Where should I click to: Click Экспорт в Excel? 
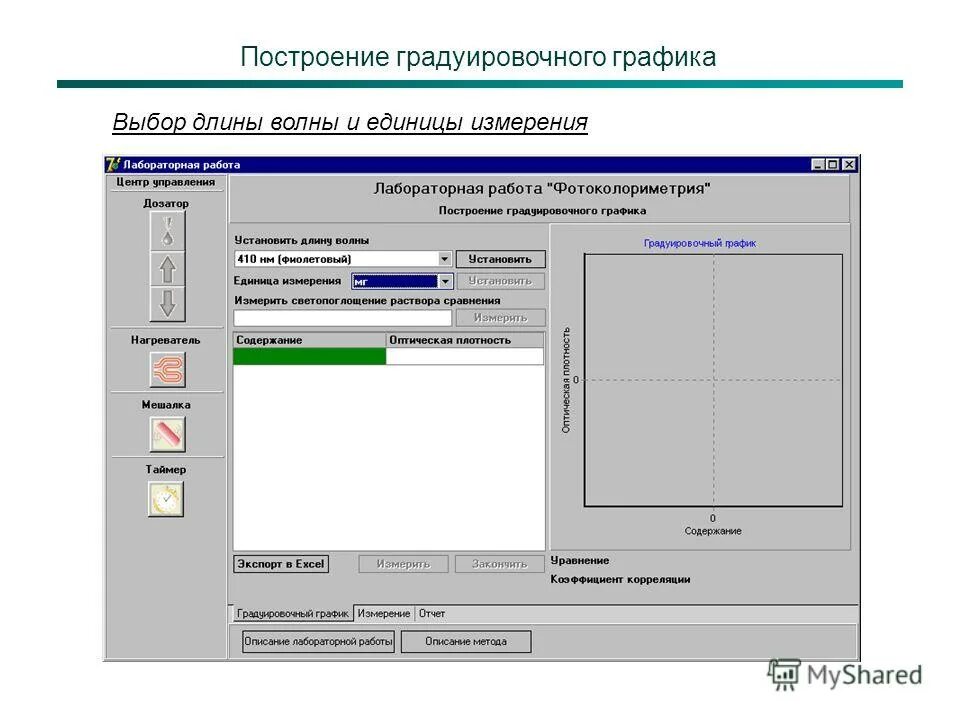281,563
